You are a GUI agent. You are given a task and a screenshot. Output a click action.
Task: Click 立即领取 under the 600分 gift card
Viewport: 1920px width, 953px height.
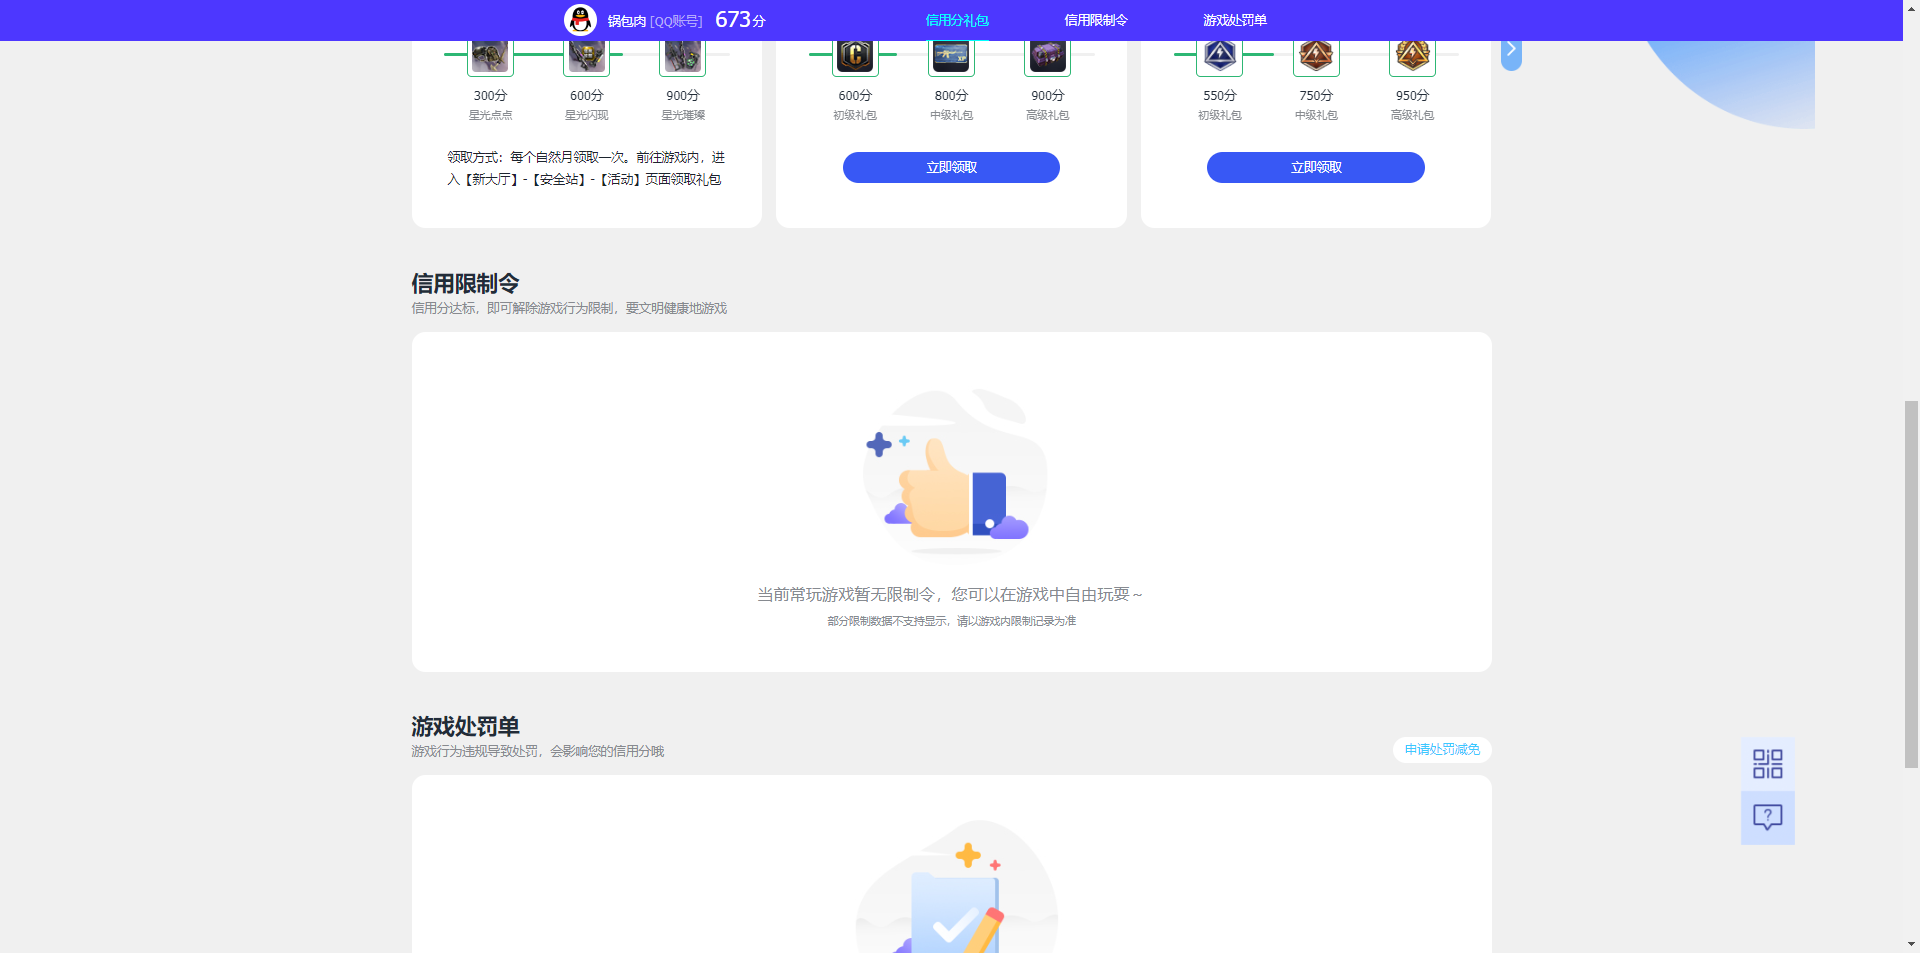pyautogui.click(x=951, y=167)
